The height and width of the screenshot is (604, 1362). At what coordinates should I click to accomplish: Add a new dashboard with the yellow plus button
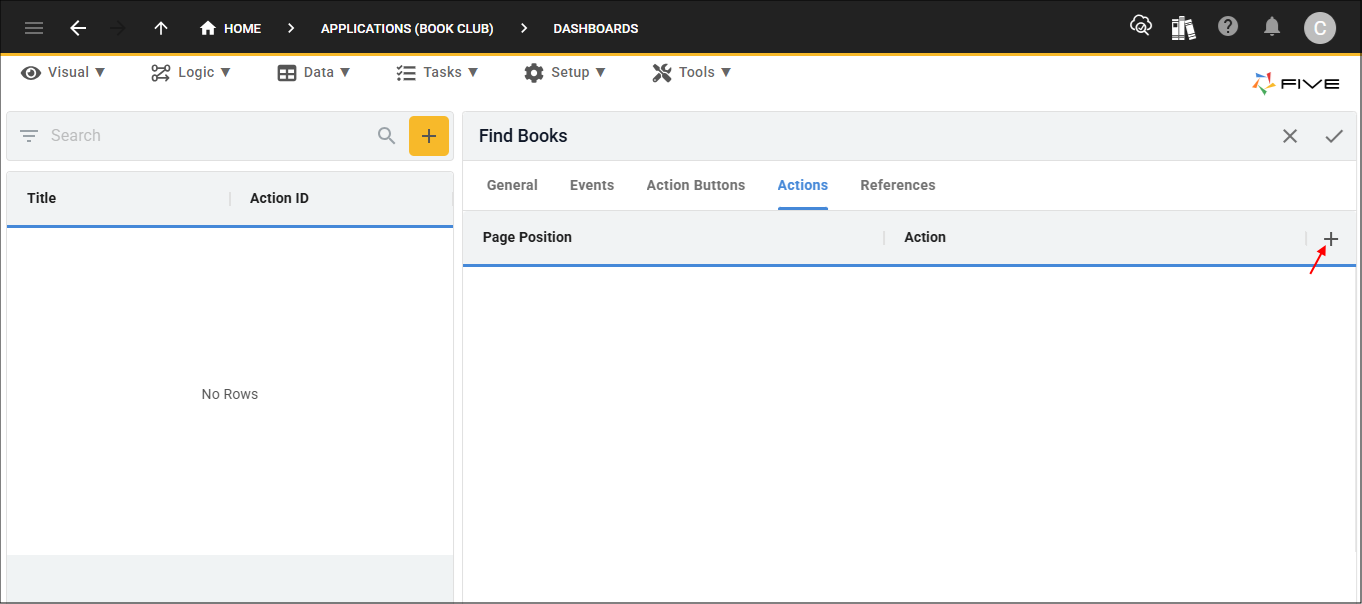click(429, 135)
